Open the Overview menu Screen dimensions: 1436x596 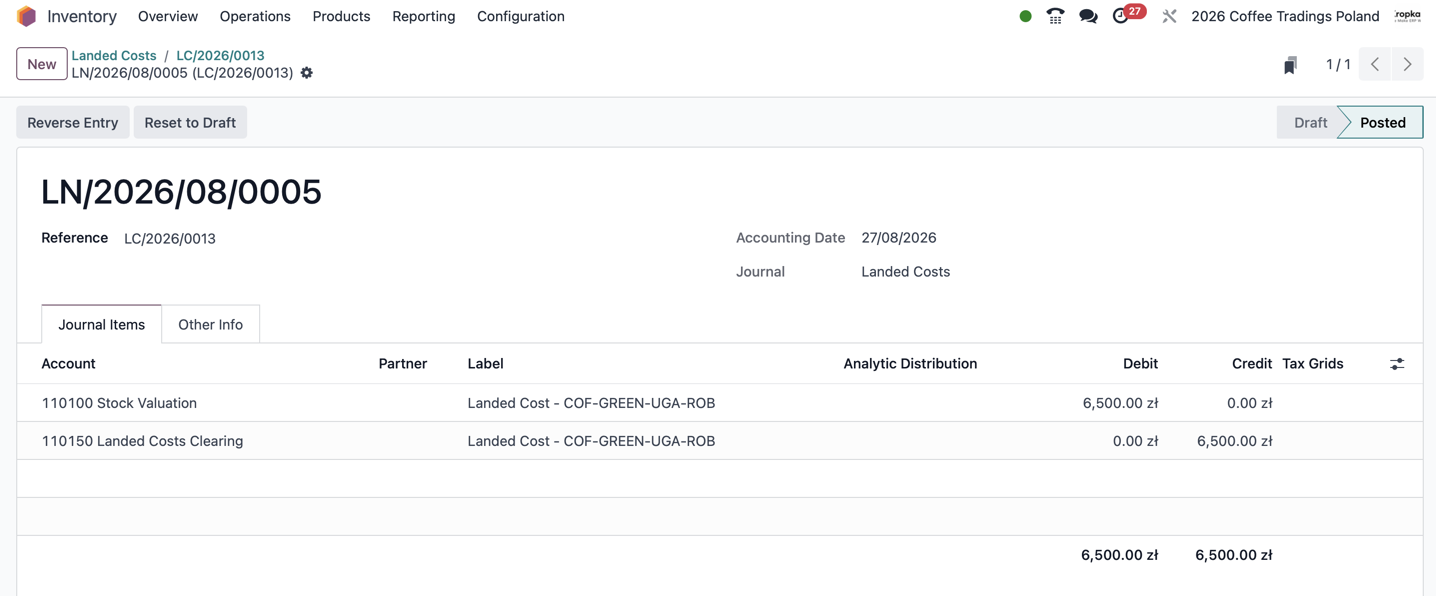pyautogui.click(x=168, y=16)
